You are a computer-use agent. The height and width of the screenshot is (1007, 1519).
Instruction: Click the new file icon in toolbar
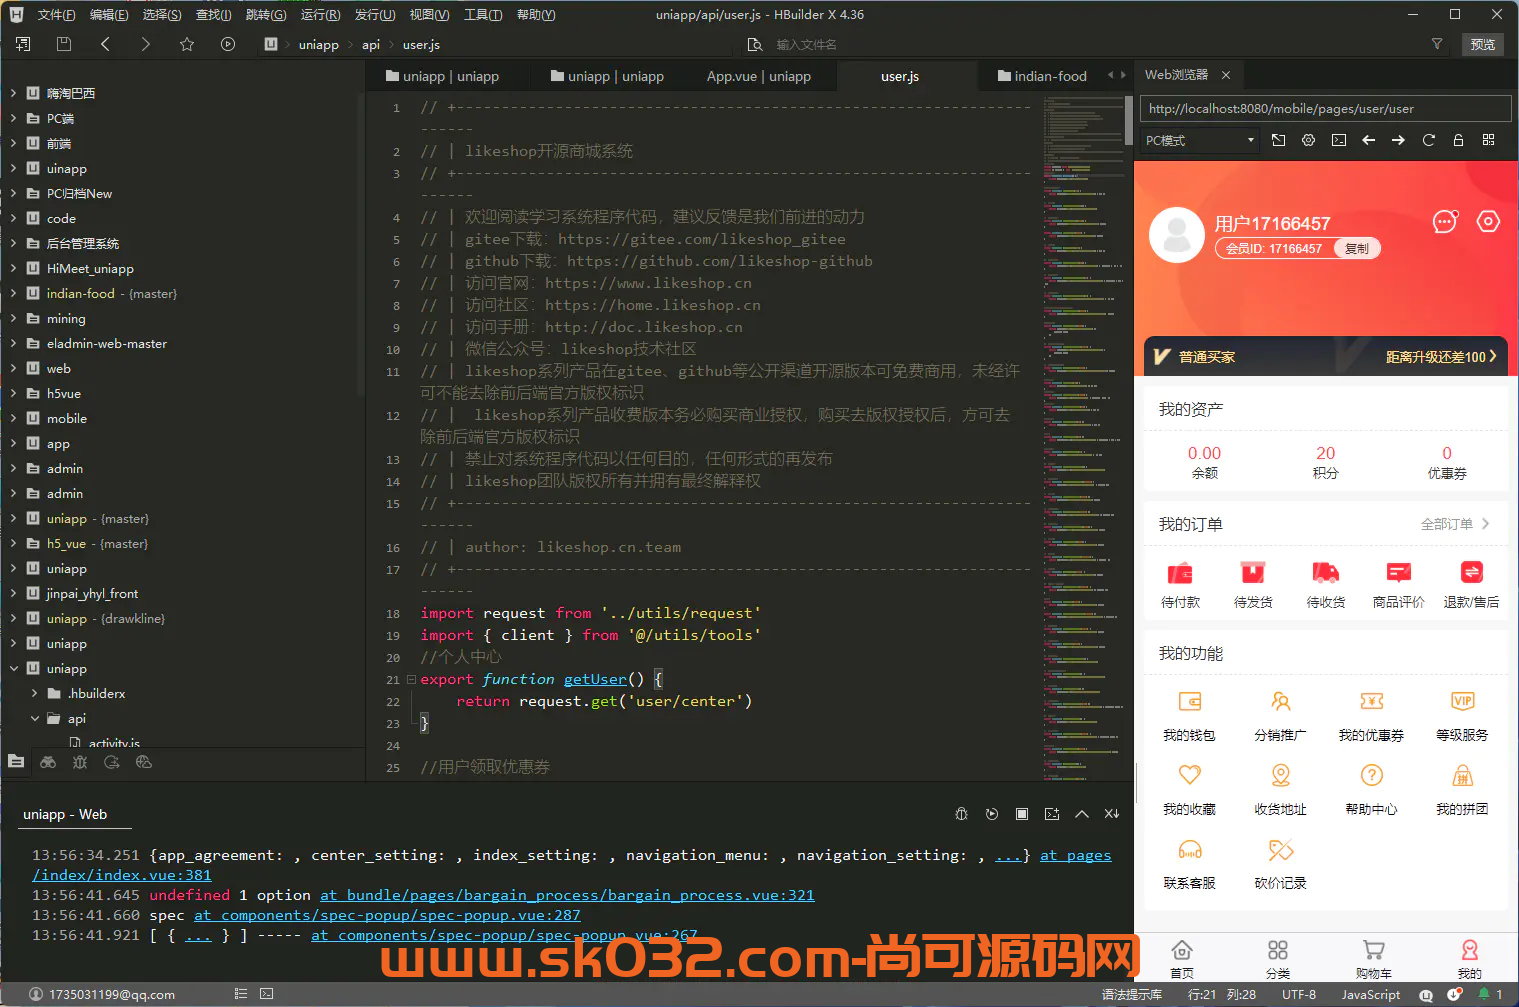[x=23, y=44]
